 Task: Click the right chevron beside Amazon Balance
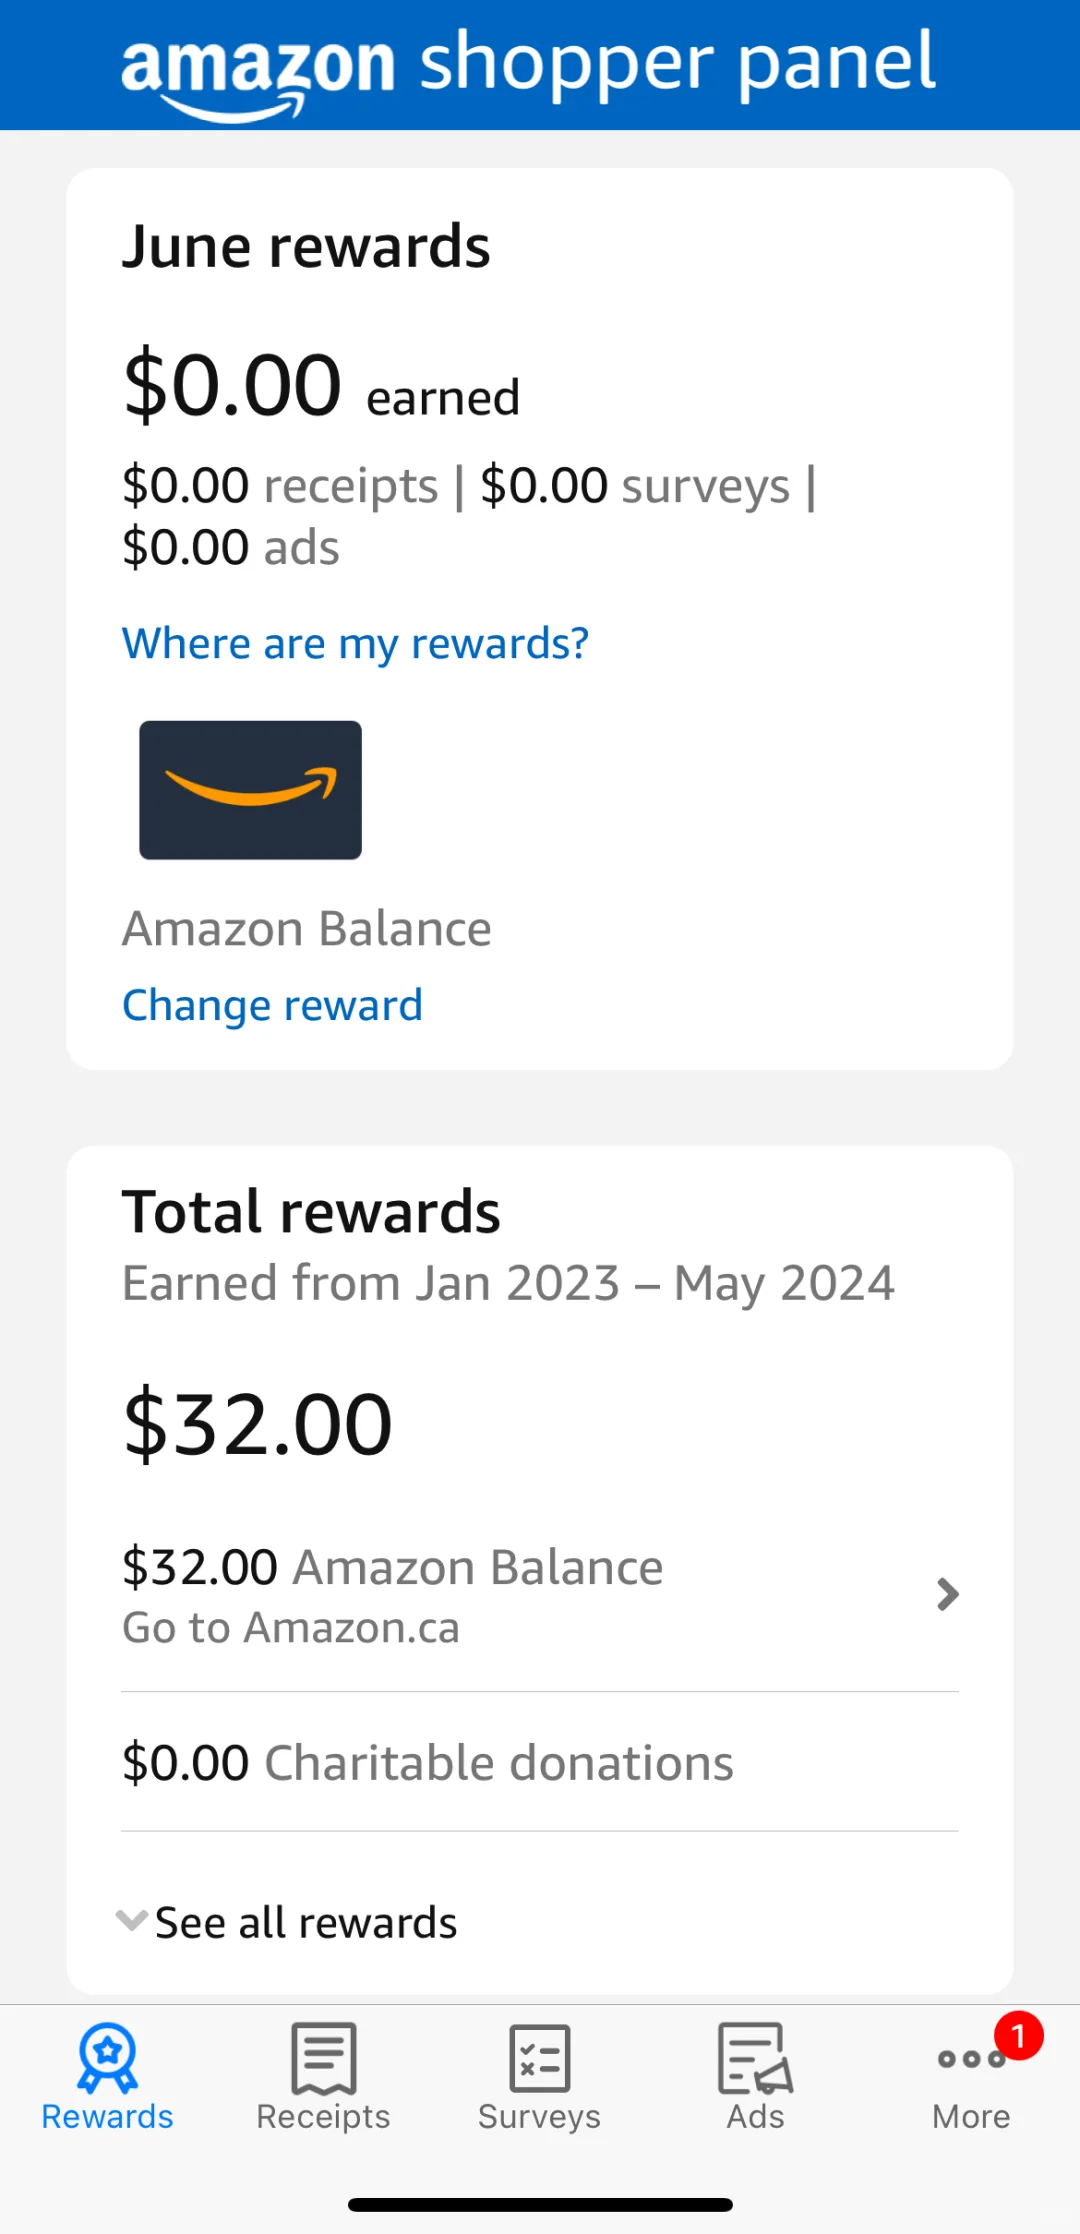[947, 1594]
